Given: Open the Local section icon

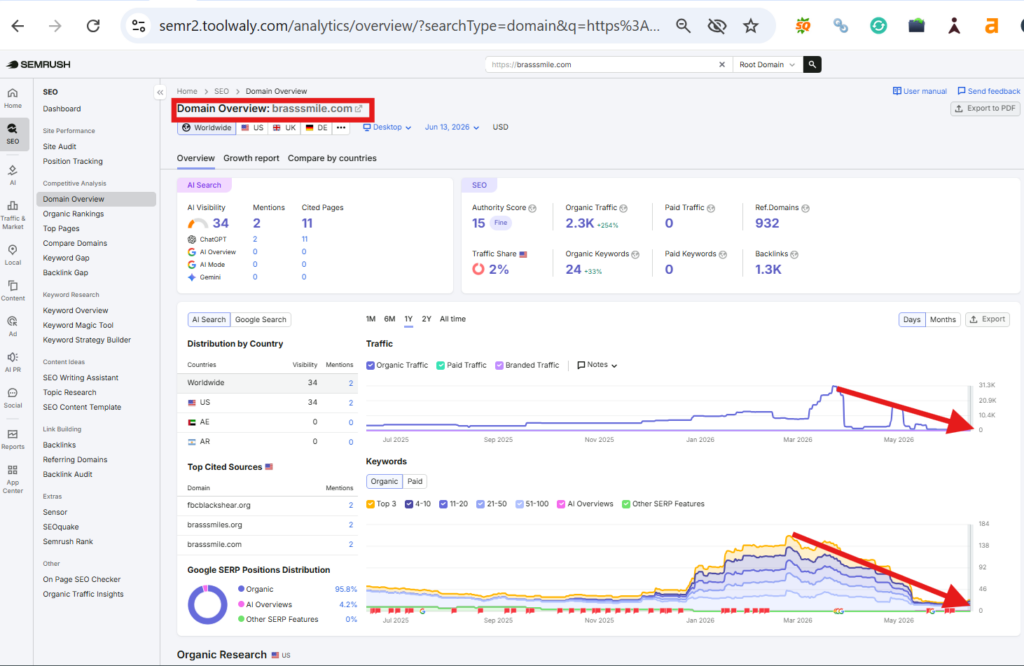Looking at the screenshot, I should pos(12,255).
